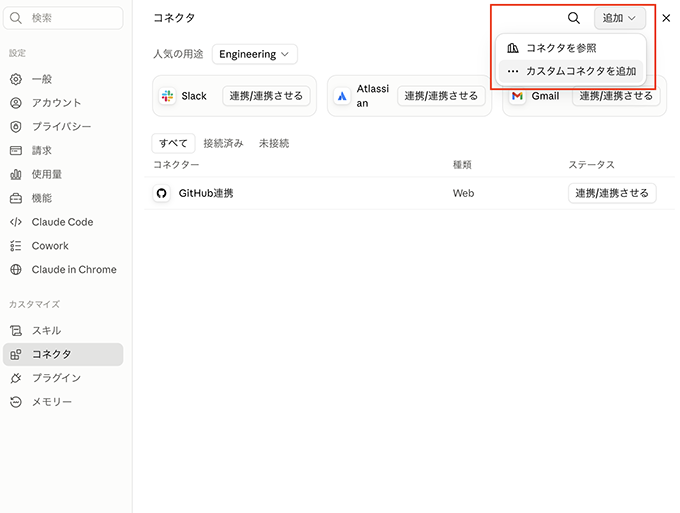Open アカウント settings
Screen dimensions: 680x513
(x=63, y=103)
